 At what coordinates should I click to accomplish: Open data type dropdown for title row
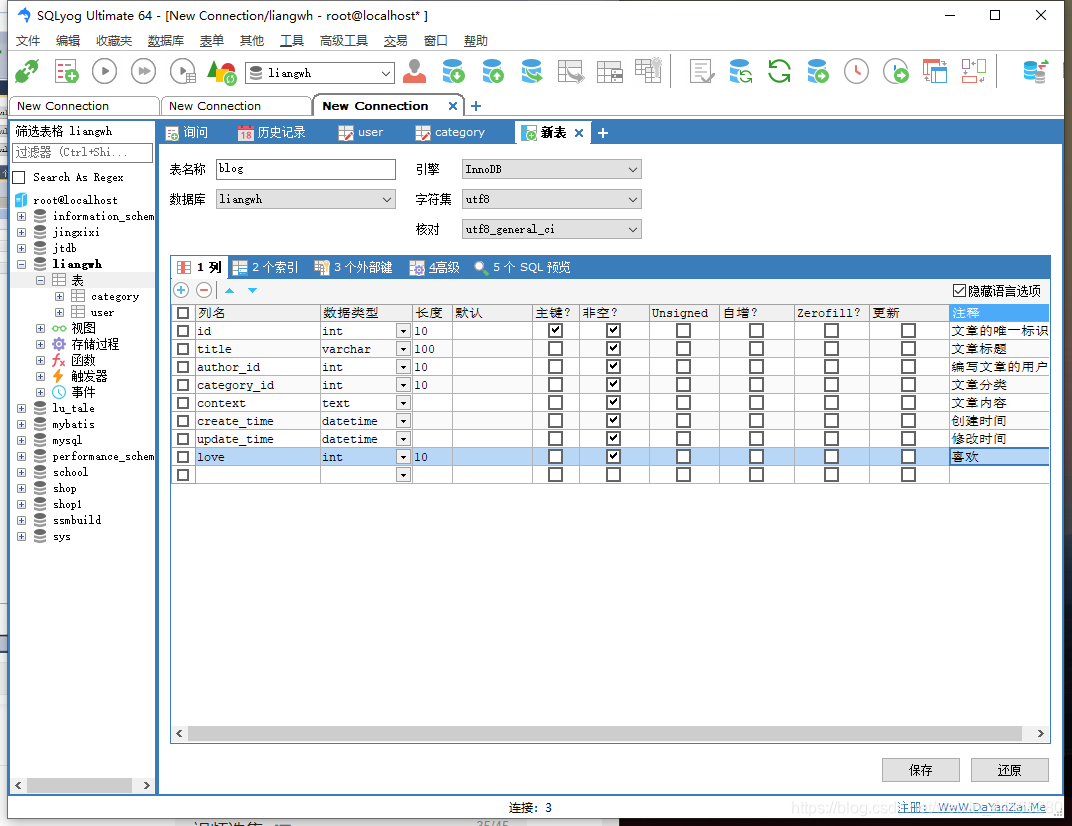pos(403,349)
